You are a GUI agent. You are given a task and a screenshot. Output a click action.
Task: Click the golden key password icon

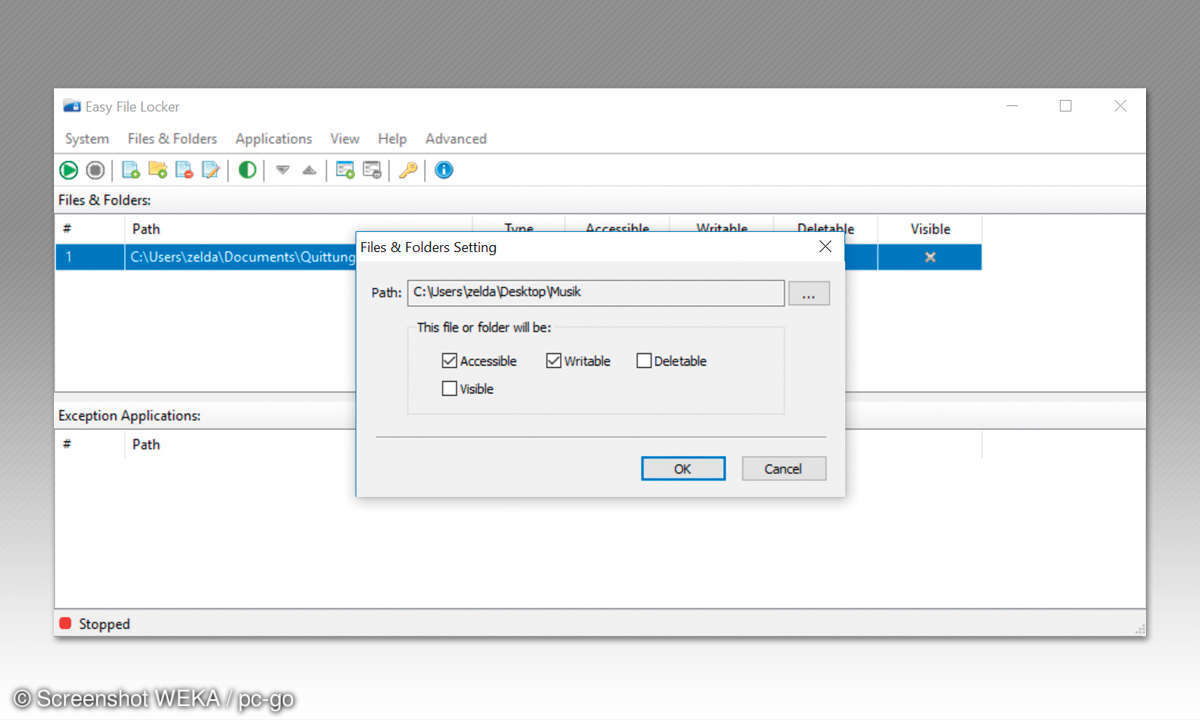[x=408, y=170]
